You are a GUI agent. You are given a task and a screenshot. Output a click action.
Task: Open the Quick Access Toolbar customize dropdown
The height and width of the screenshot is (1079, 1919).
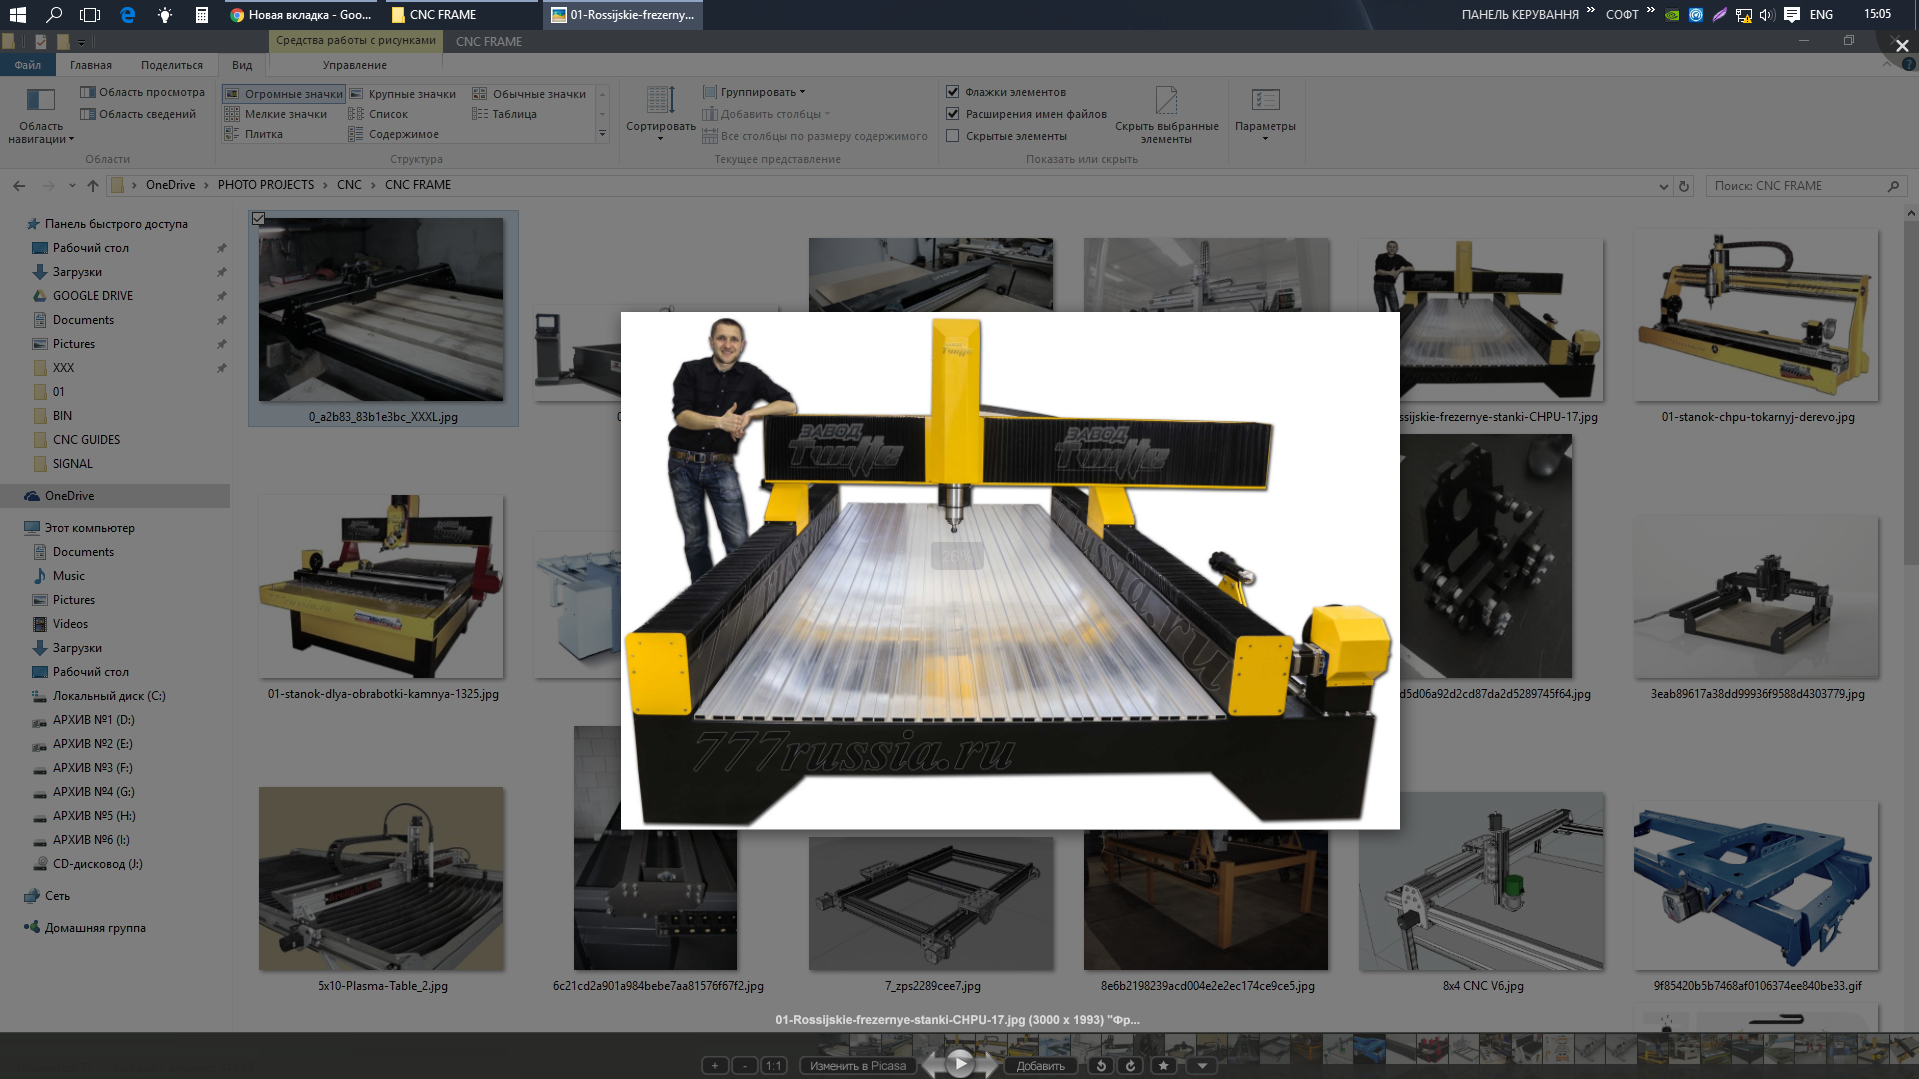click(81, 42)
